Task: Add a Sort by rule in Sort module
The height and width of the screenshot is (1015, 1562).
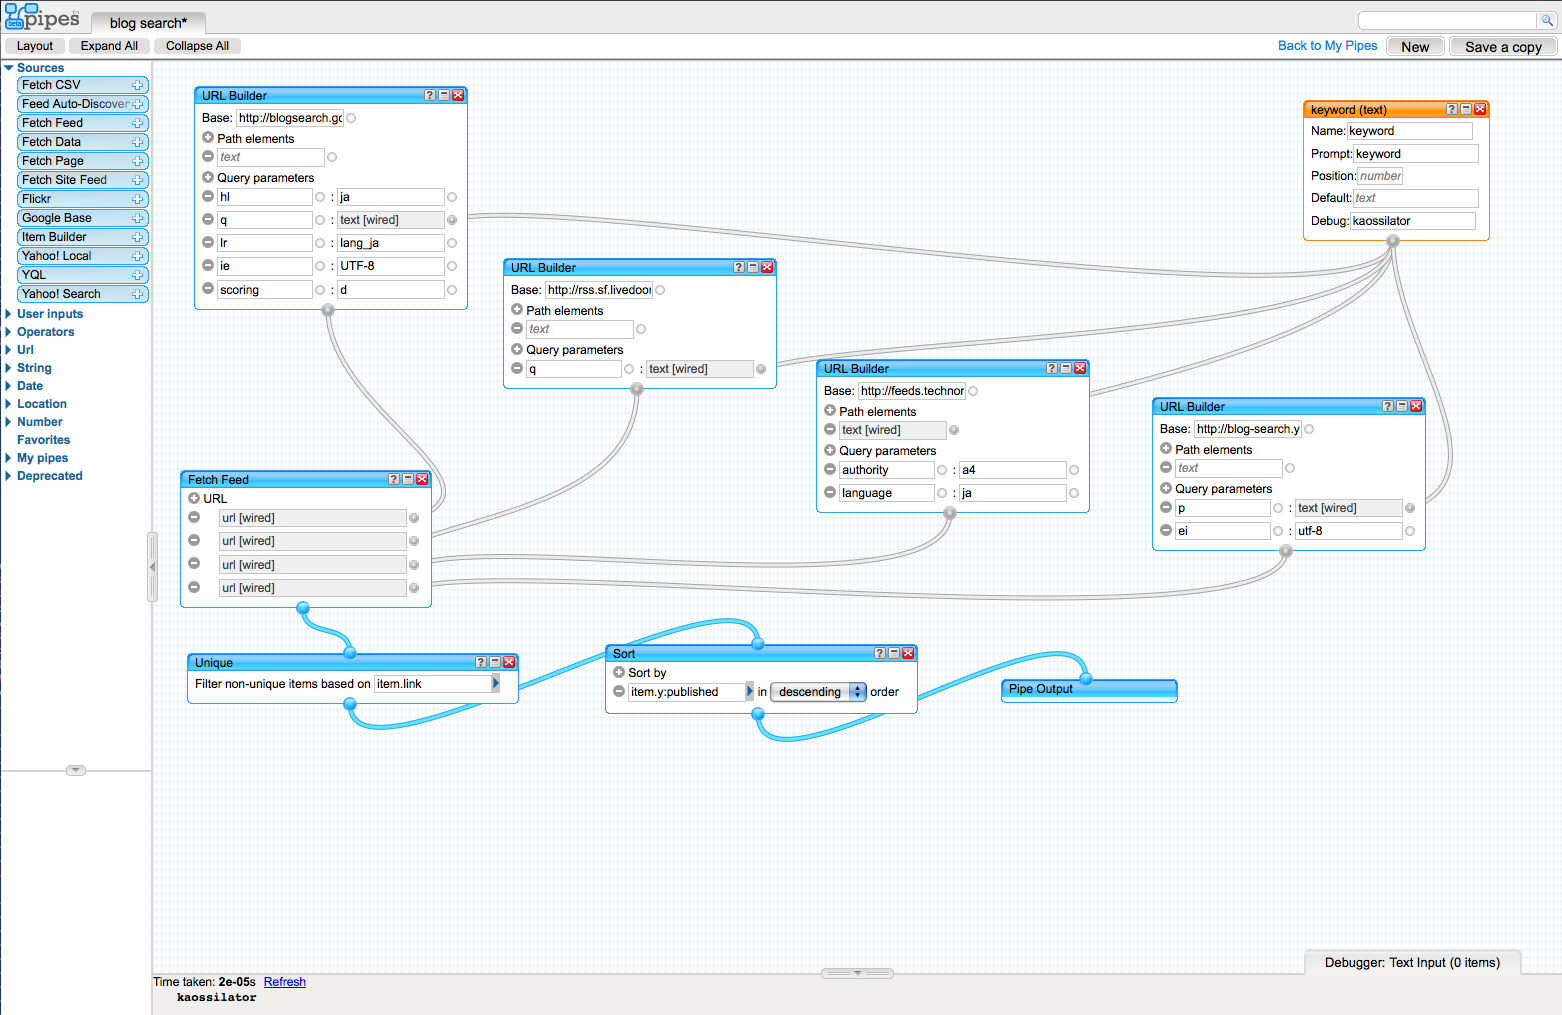Action: point(619,672)
